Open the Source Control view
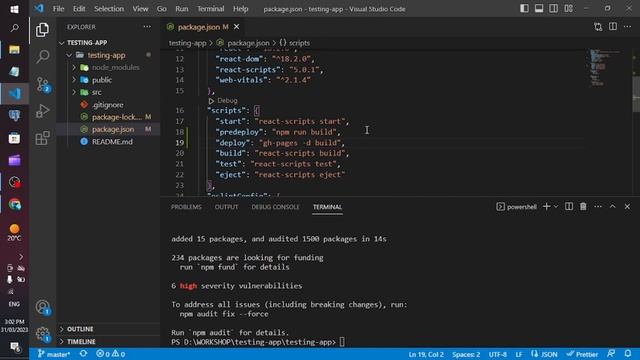 point(42,84)
